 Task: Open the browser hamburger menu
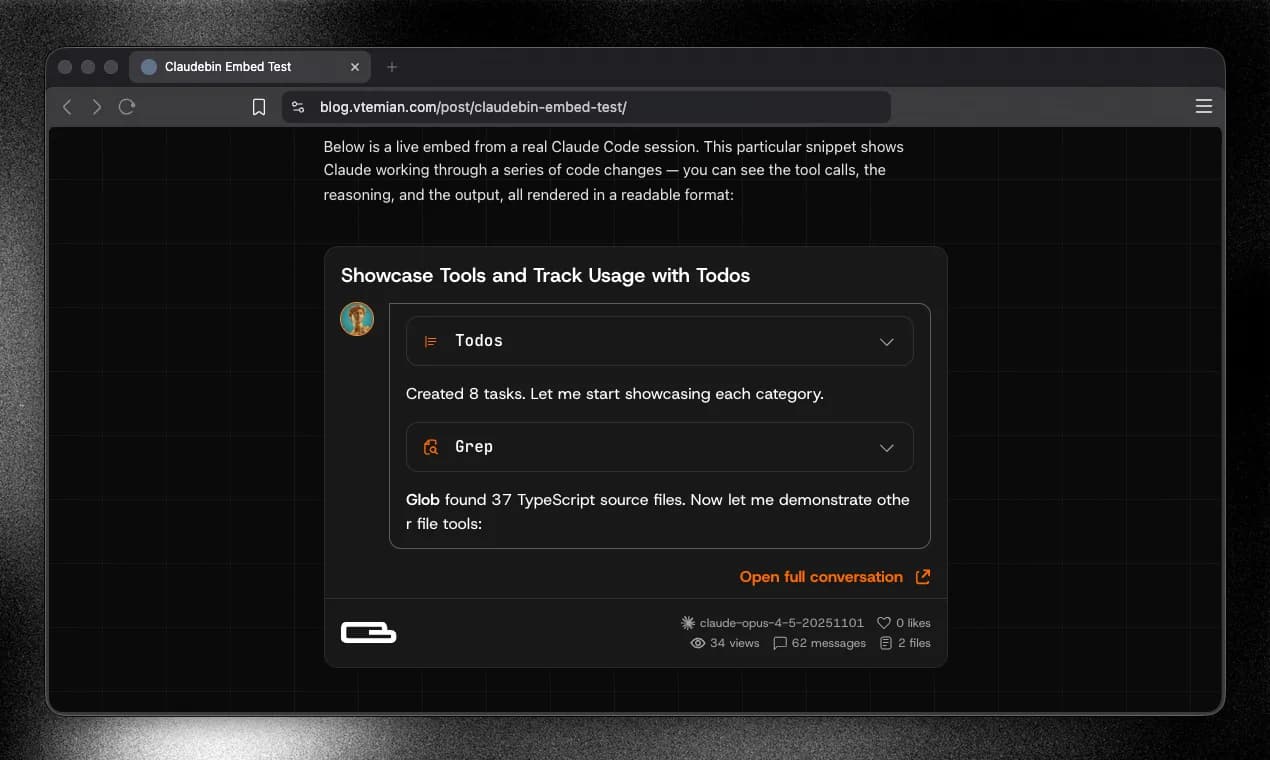(x=1204, y=106)
